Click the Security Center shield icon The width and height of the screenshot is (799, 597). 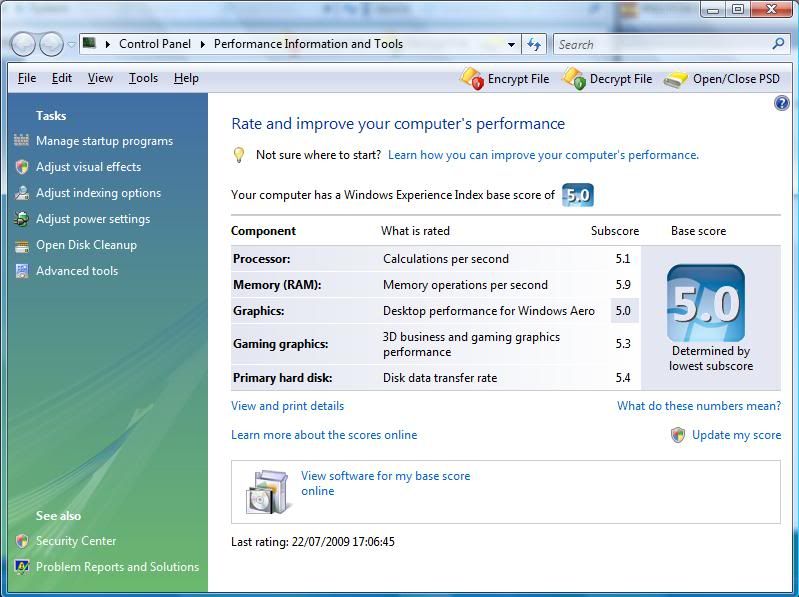tap(22, 541)
